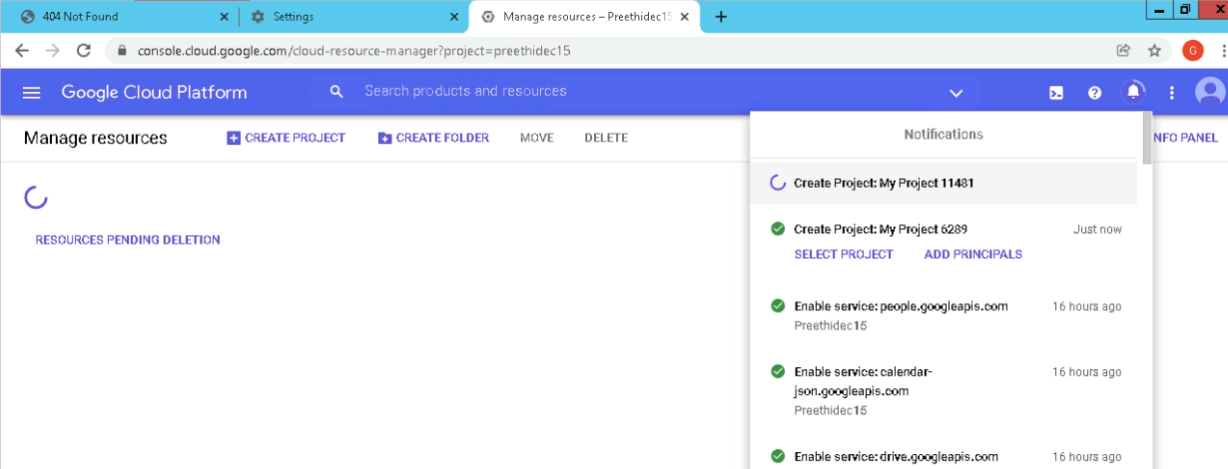Image resolution: width=1228 pixels, height=469 pixels.
Task: Expand the search bar dropdown chevron
Action: pos(956,93)
